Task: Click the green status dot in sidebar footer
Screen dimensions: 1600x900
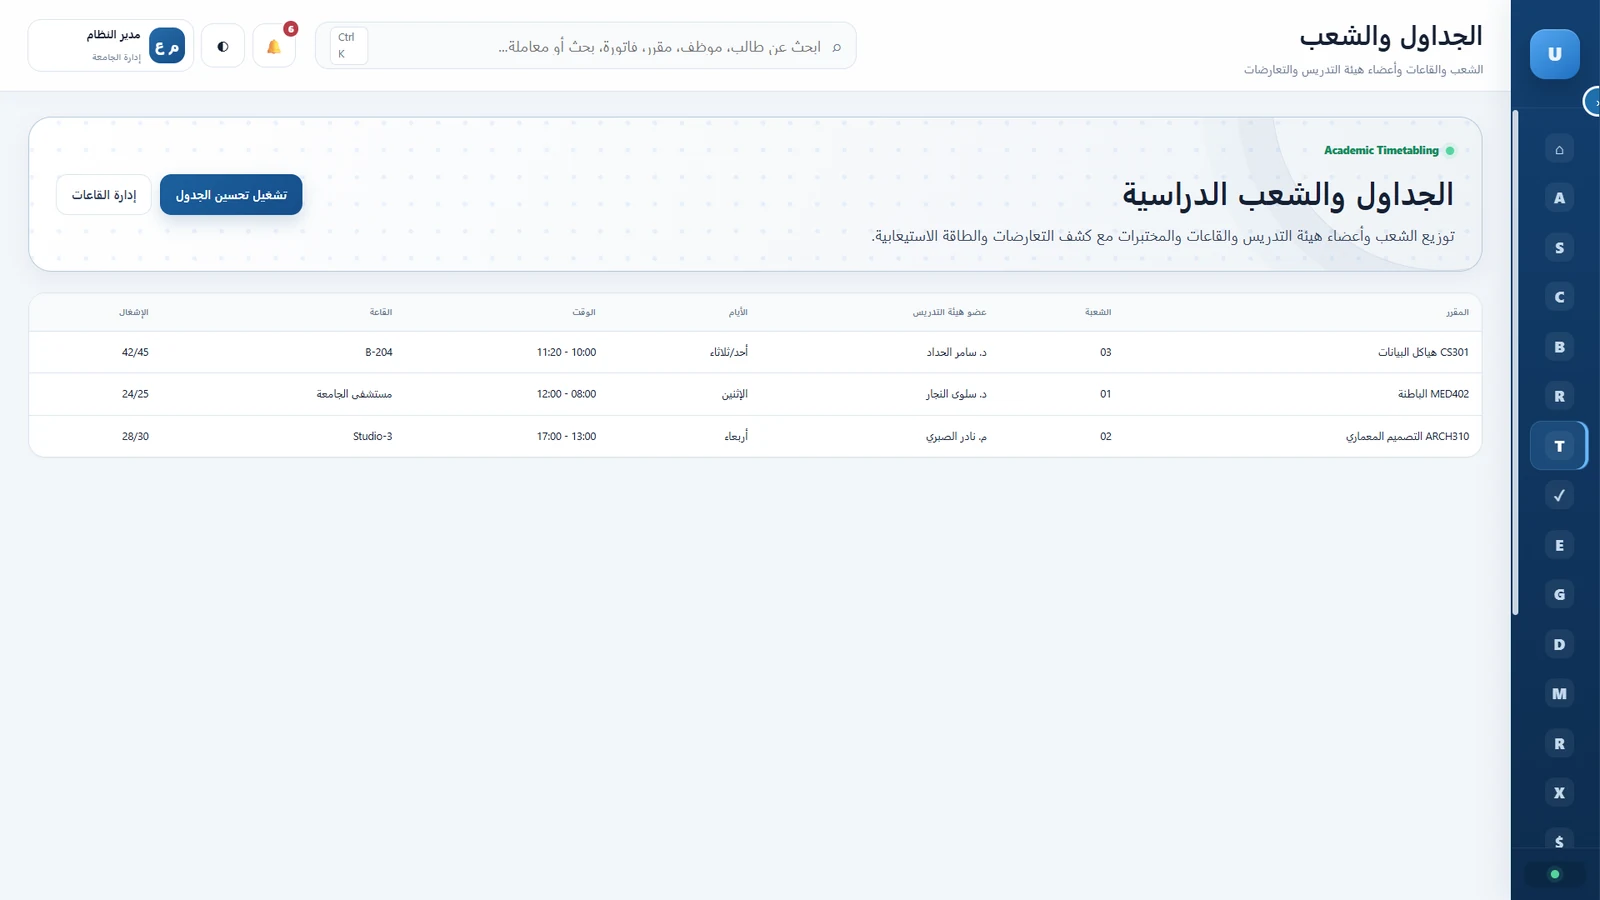Action: click(1554, 874)
